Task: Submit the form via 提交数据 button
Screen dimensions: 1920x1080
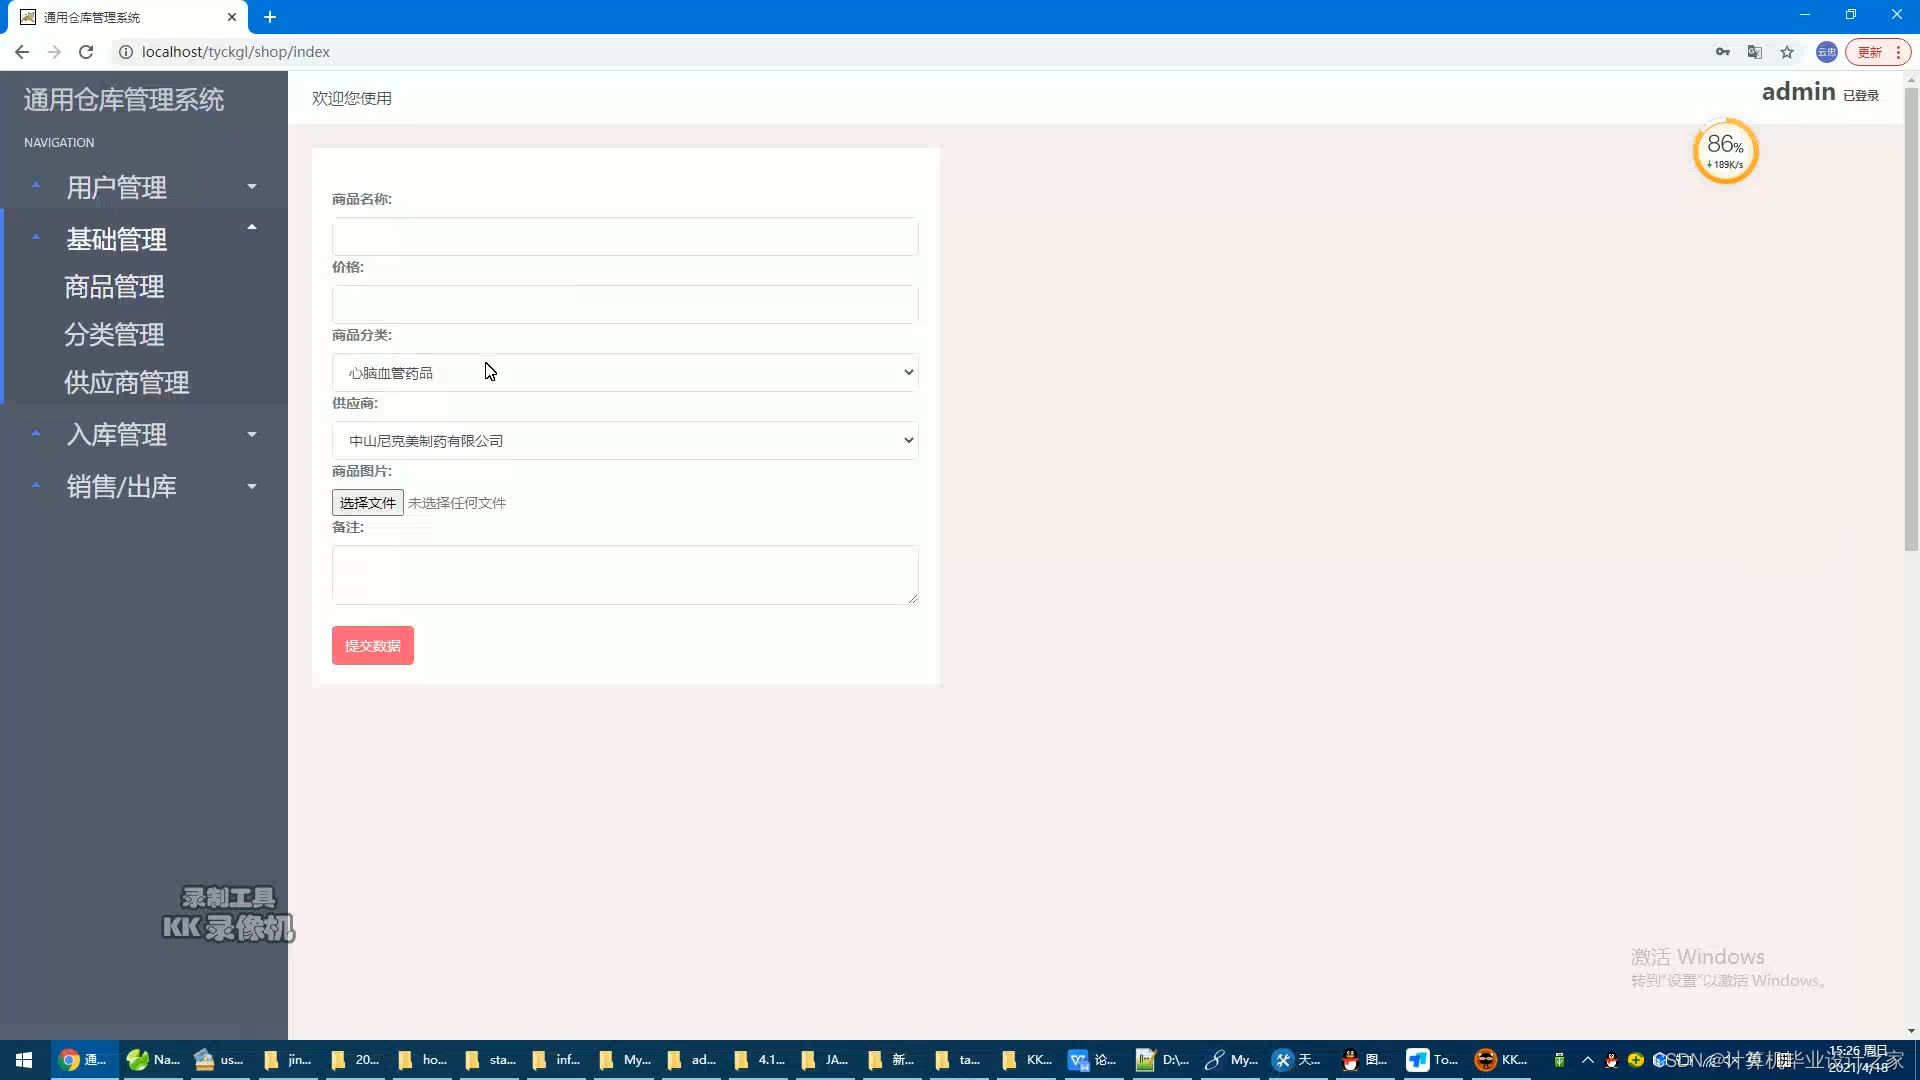Action: (x=372, y=645)
